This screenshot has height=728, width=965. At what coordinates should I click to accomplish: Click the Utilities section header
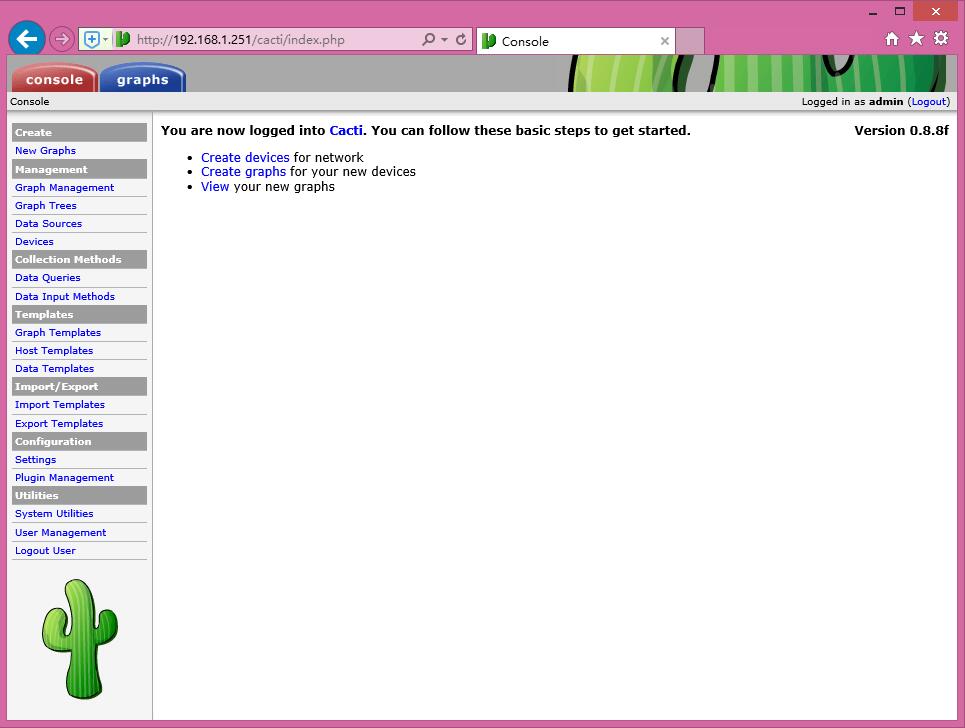tap(79, 495)
